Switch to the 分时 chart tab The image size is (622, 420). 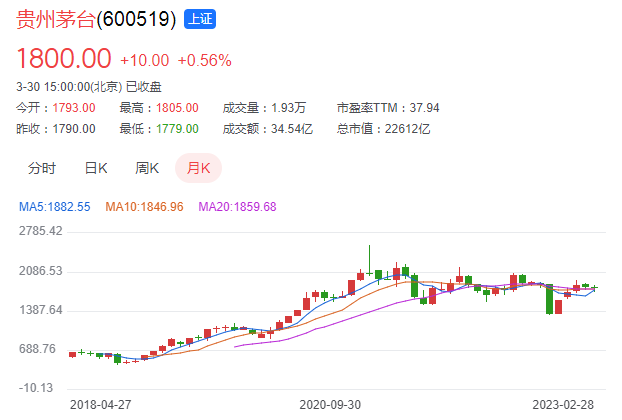point(42,168)
